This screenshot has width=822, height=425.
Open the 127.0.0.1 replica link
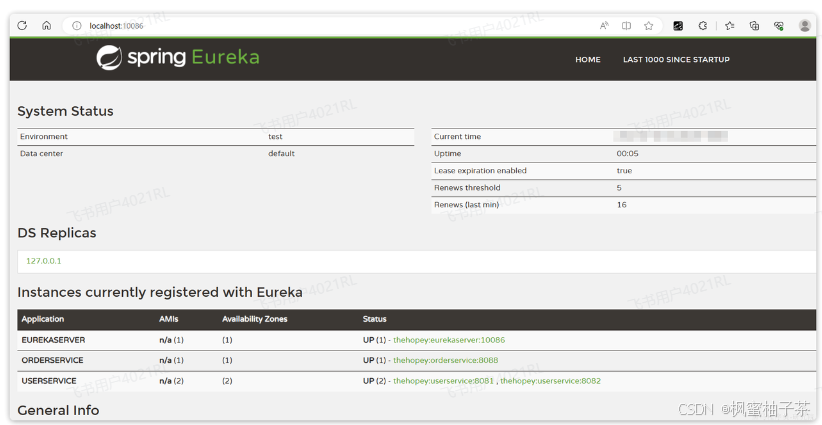tap(44, 260)
